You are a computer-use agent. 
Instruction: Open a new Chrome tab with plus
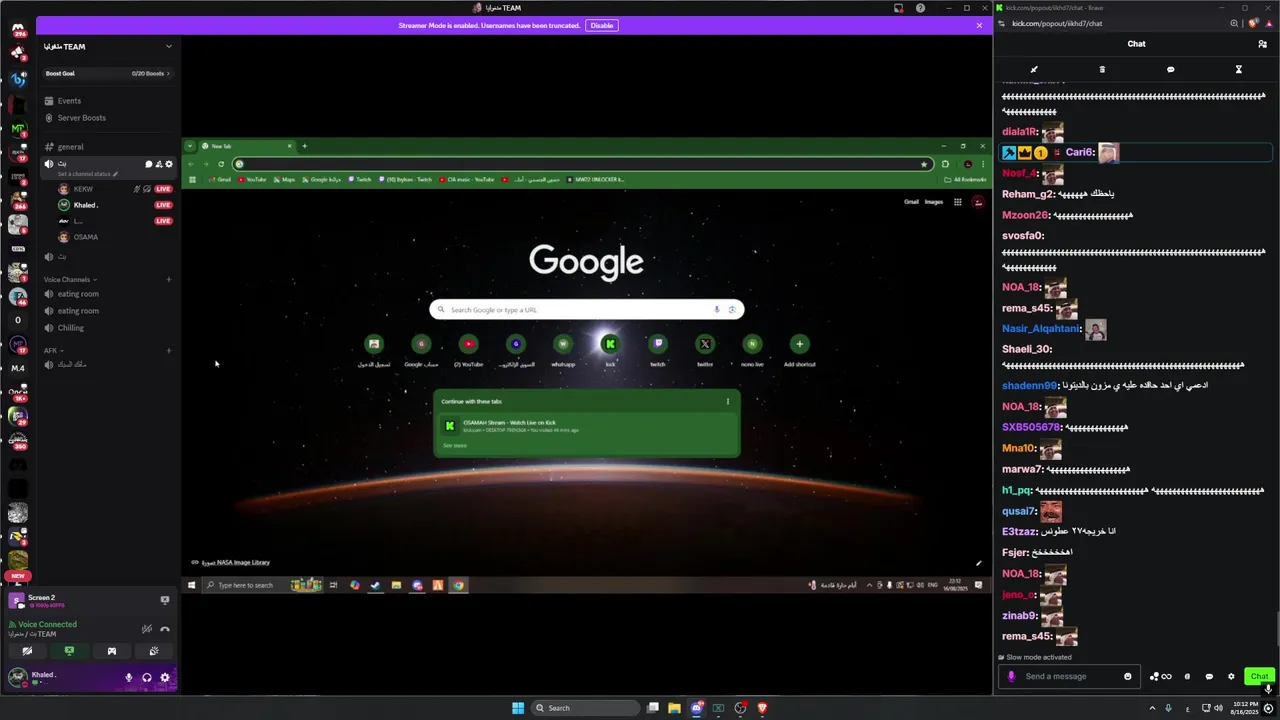click(305, 146)
